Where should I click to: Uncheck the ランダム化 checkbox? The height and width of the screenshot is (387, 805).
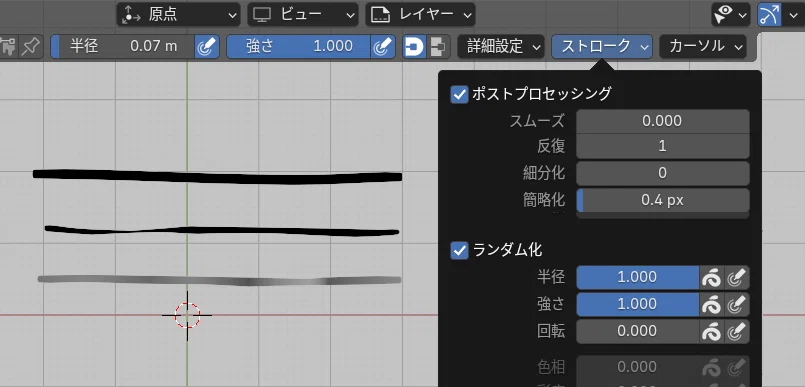point(459,250)
